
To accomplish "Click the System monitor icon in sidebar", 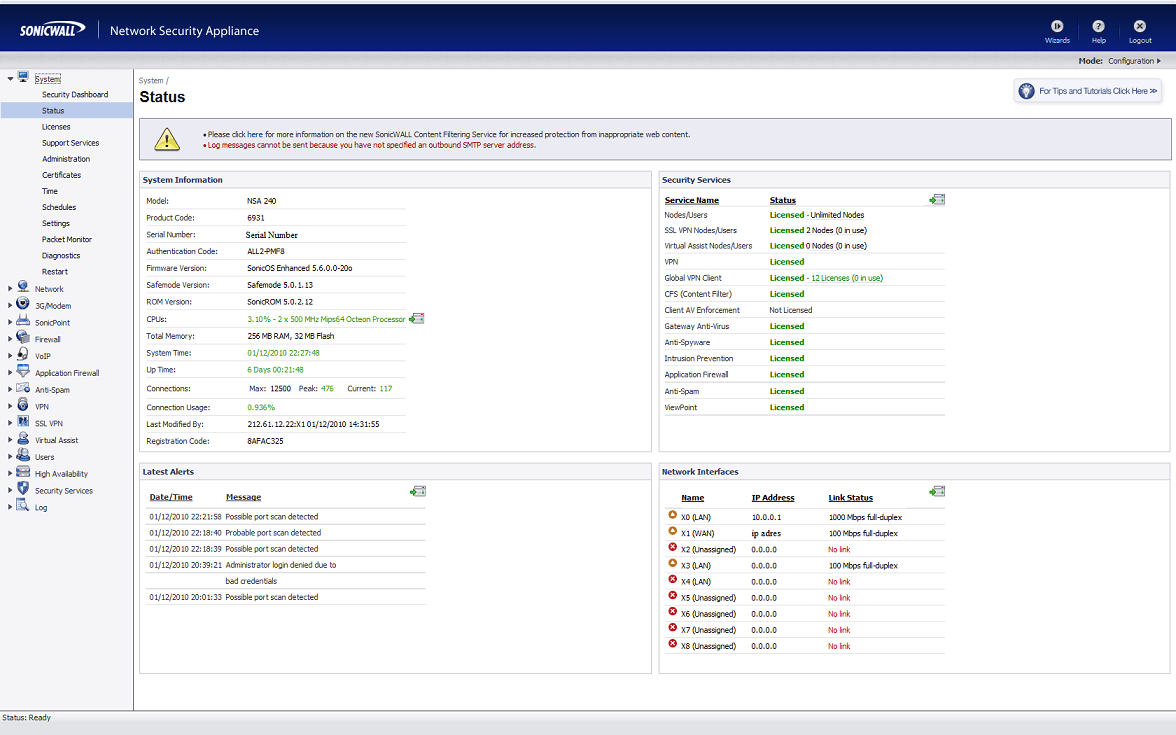I will coord(23,77).
